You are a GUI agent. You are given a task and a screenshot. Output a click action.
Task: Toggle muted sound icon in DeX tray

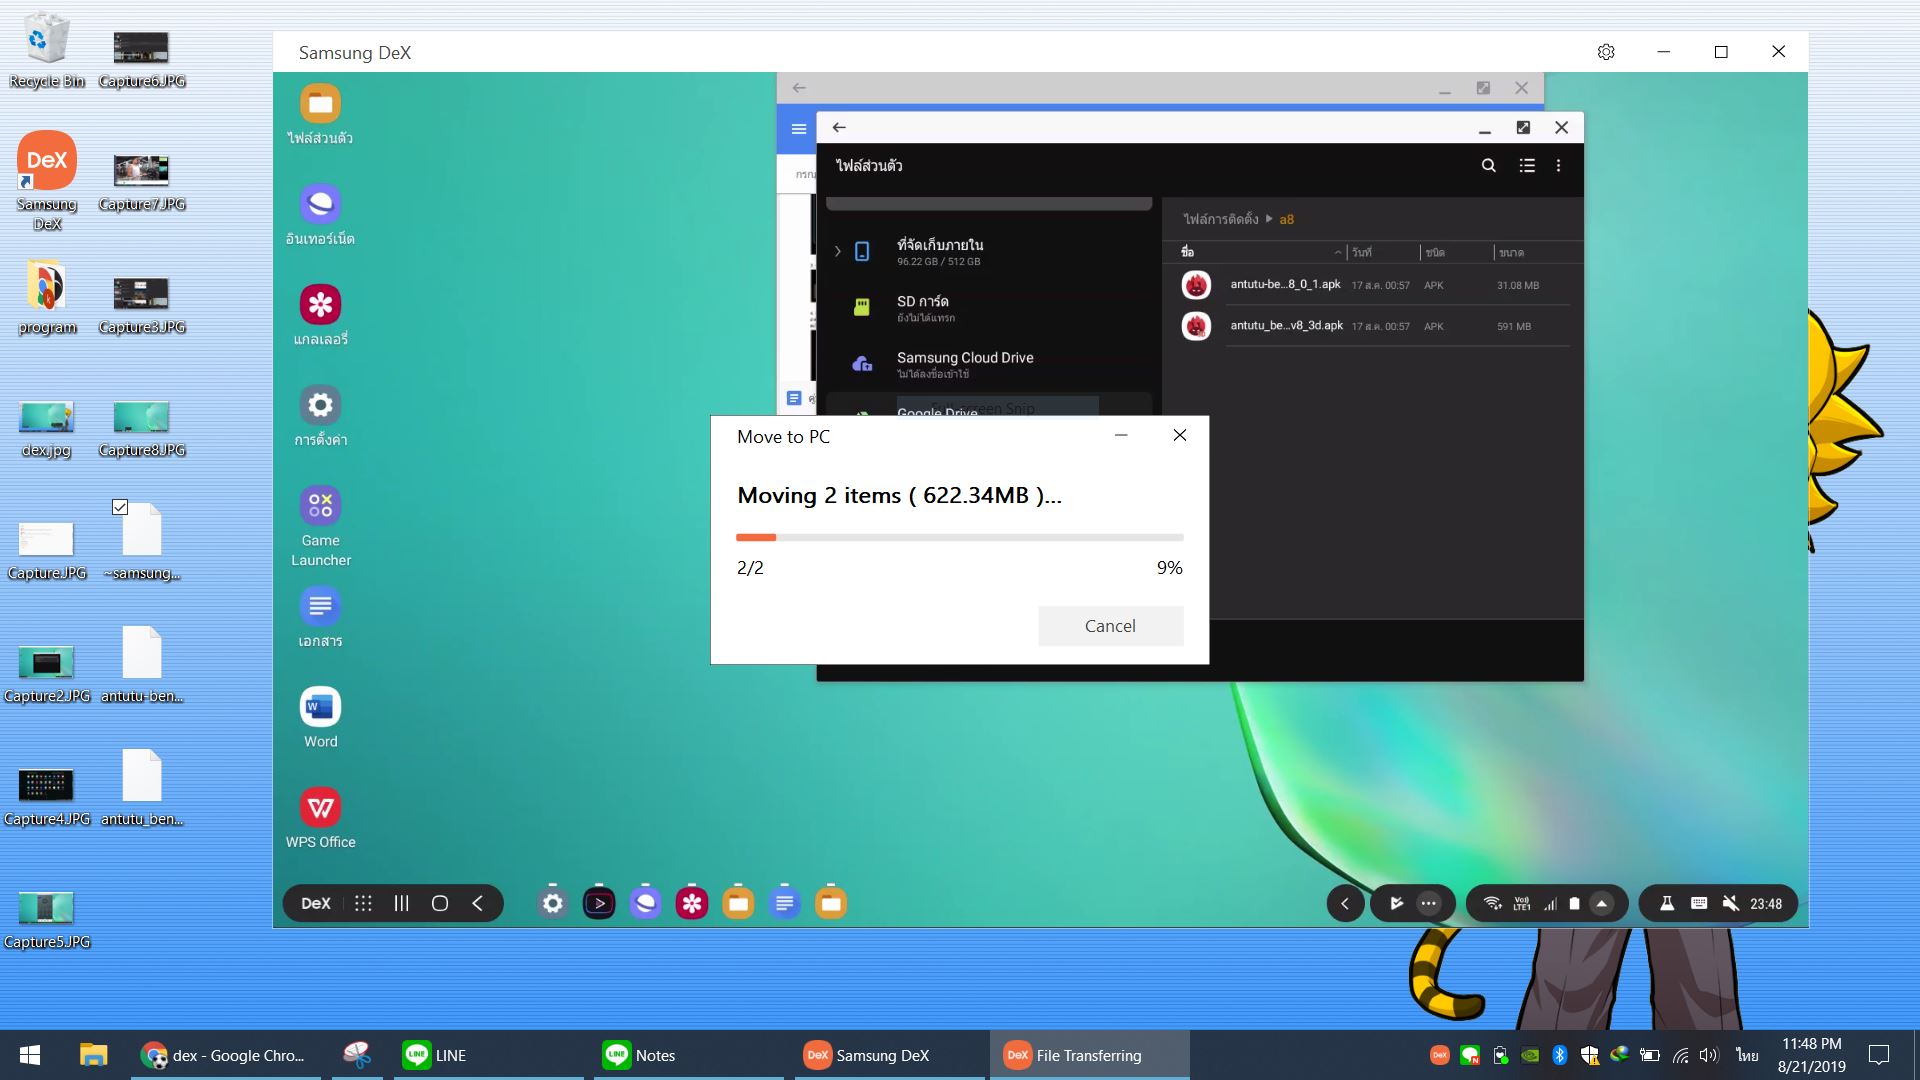pos(1730,903)
